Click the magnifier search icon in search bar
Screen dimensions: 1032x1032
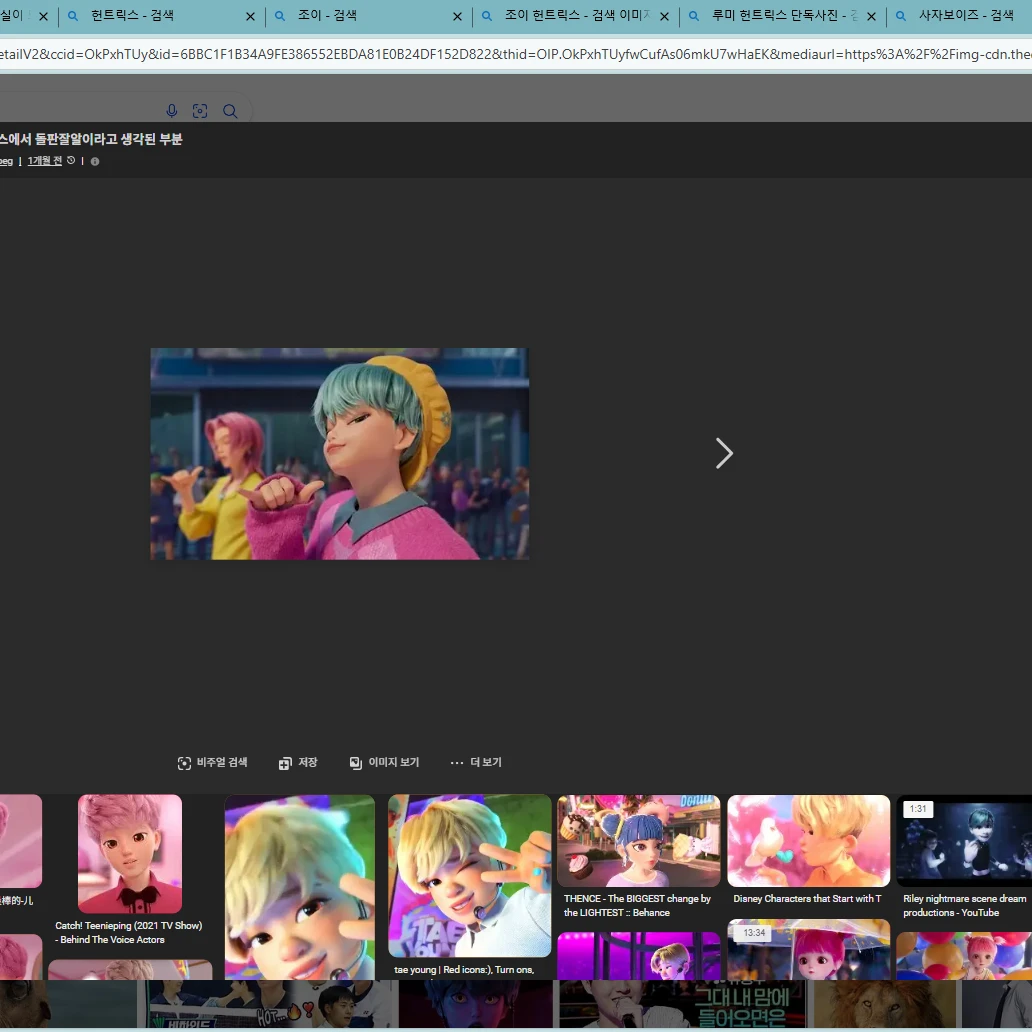(230, 111)
